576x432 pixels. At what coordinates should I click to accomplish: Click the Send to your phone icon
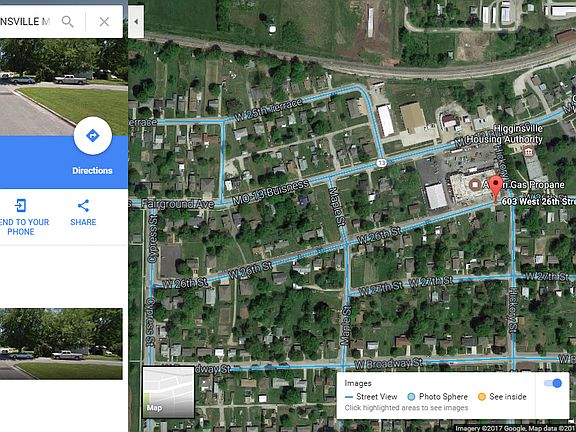click(x=21, y=205)
